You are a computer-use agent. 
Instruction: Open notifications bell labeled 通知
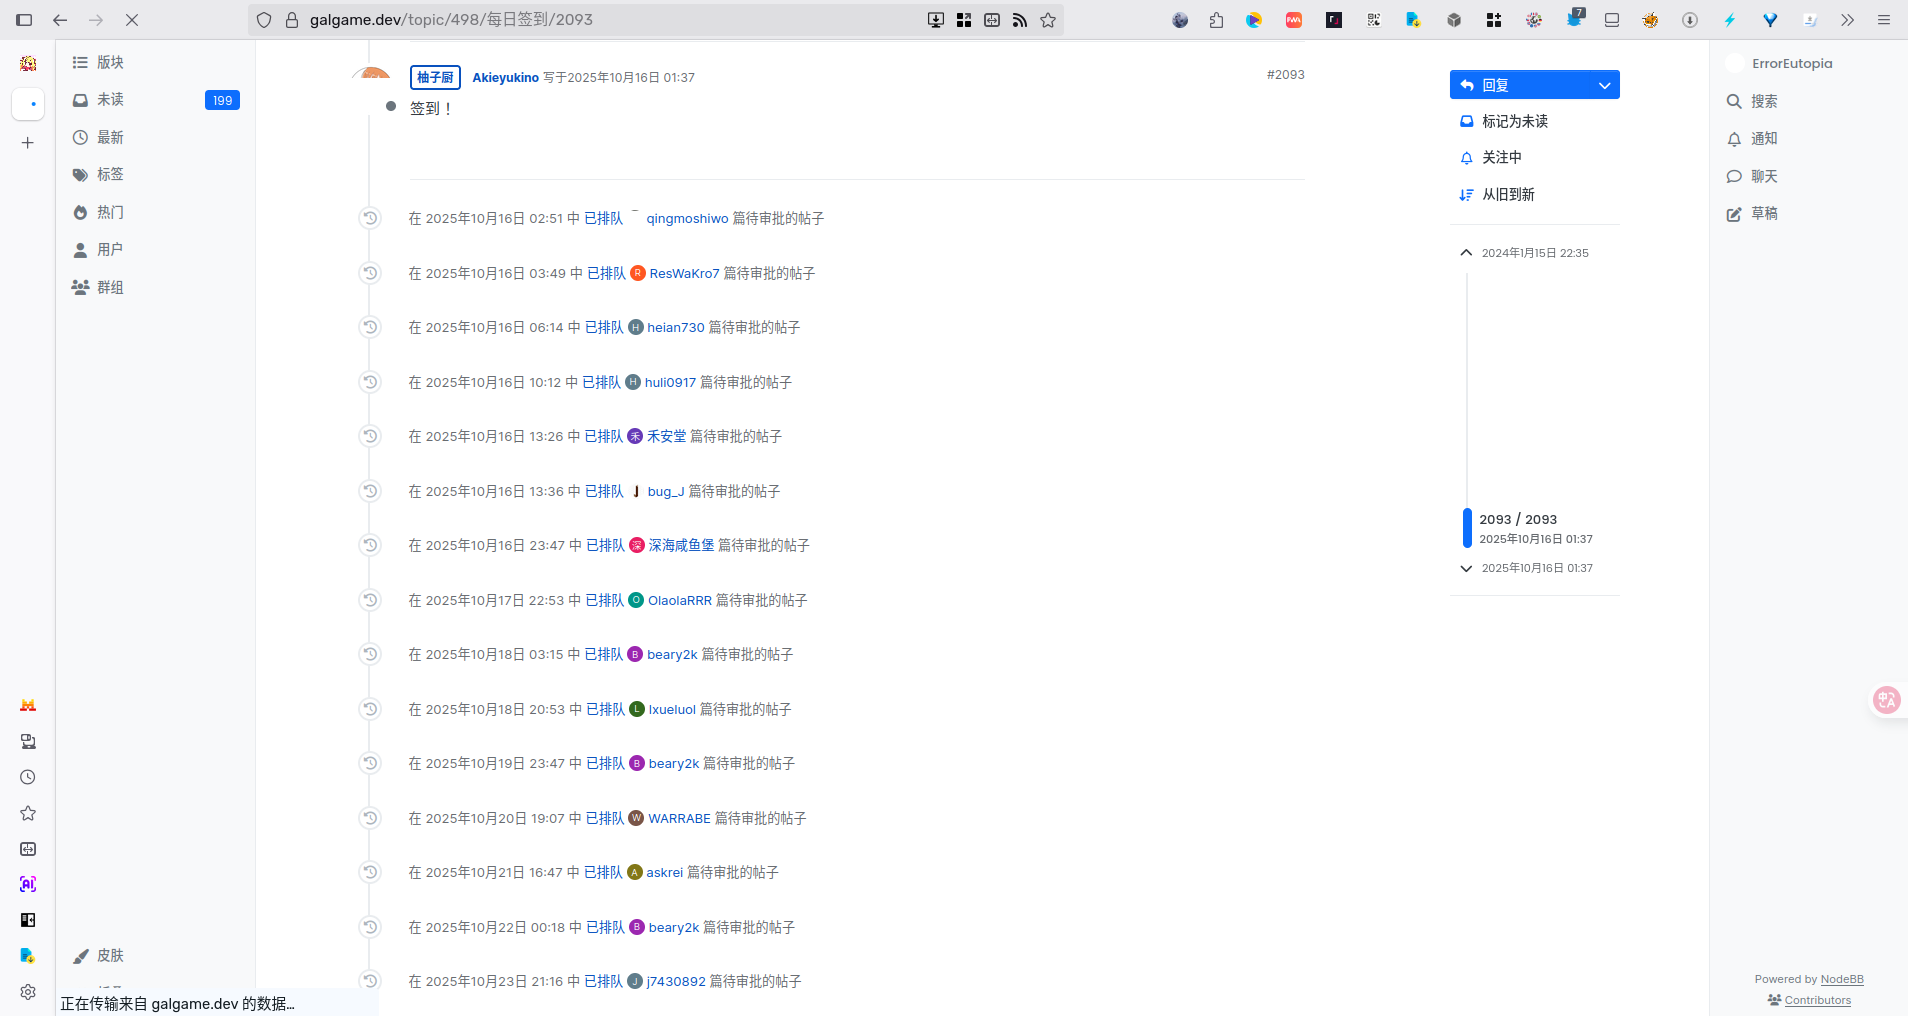(1735, 139)
